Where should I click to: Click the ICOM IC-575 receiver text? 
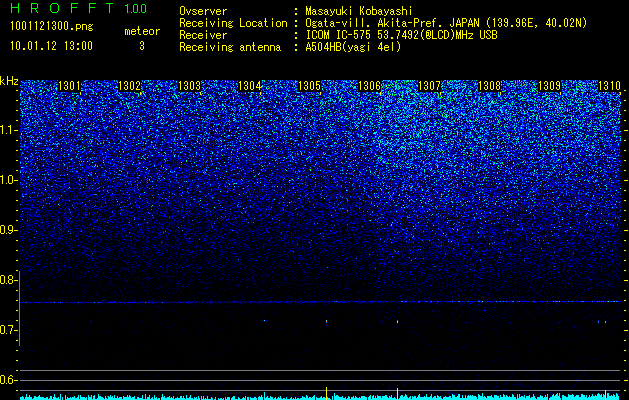(401, 35)
